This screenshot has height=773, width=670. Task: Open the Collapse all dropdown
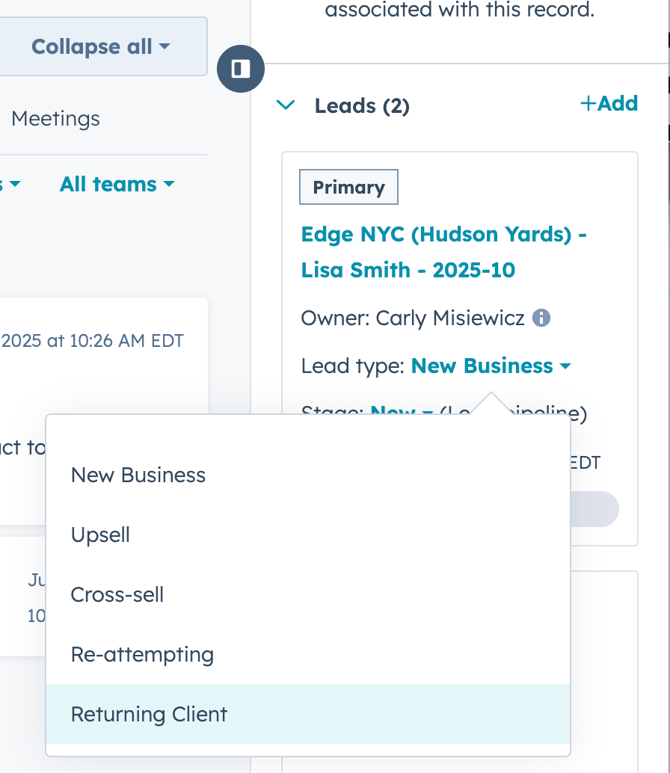100,47
